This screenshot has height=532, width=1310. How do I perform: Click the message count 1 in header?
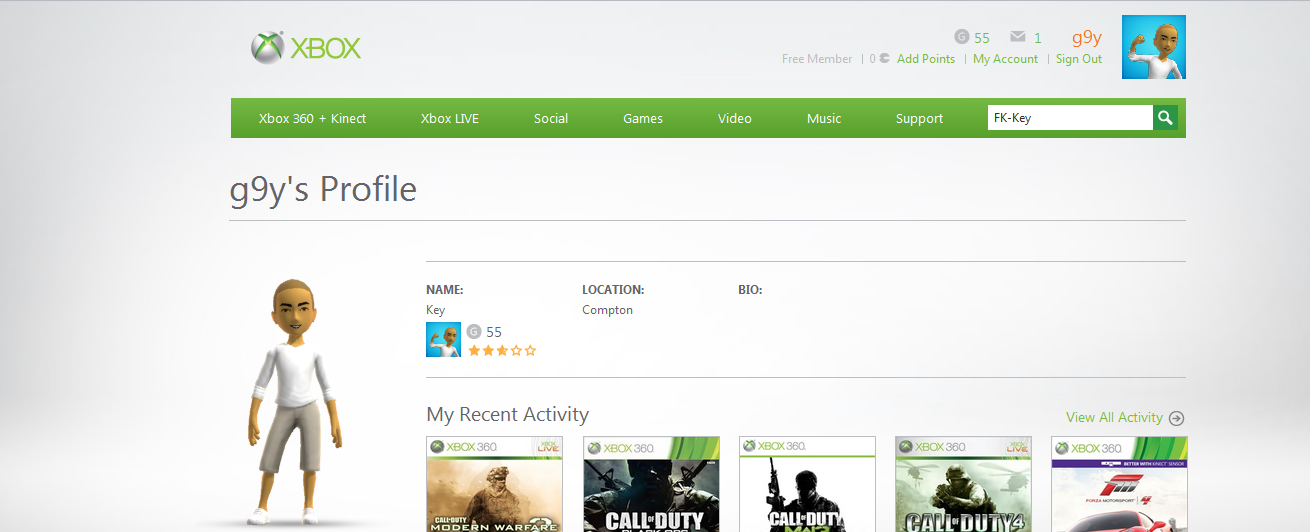[1038, 38]
